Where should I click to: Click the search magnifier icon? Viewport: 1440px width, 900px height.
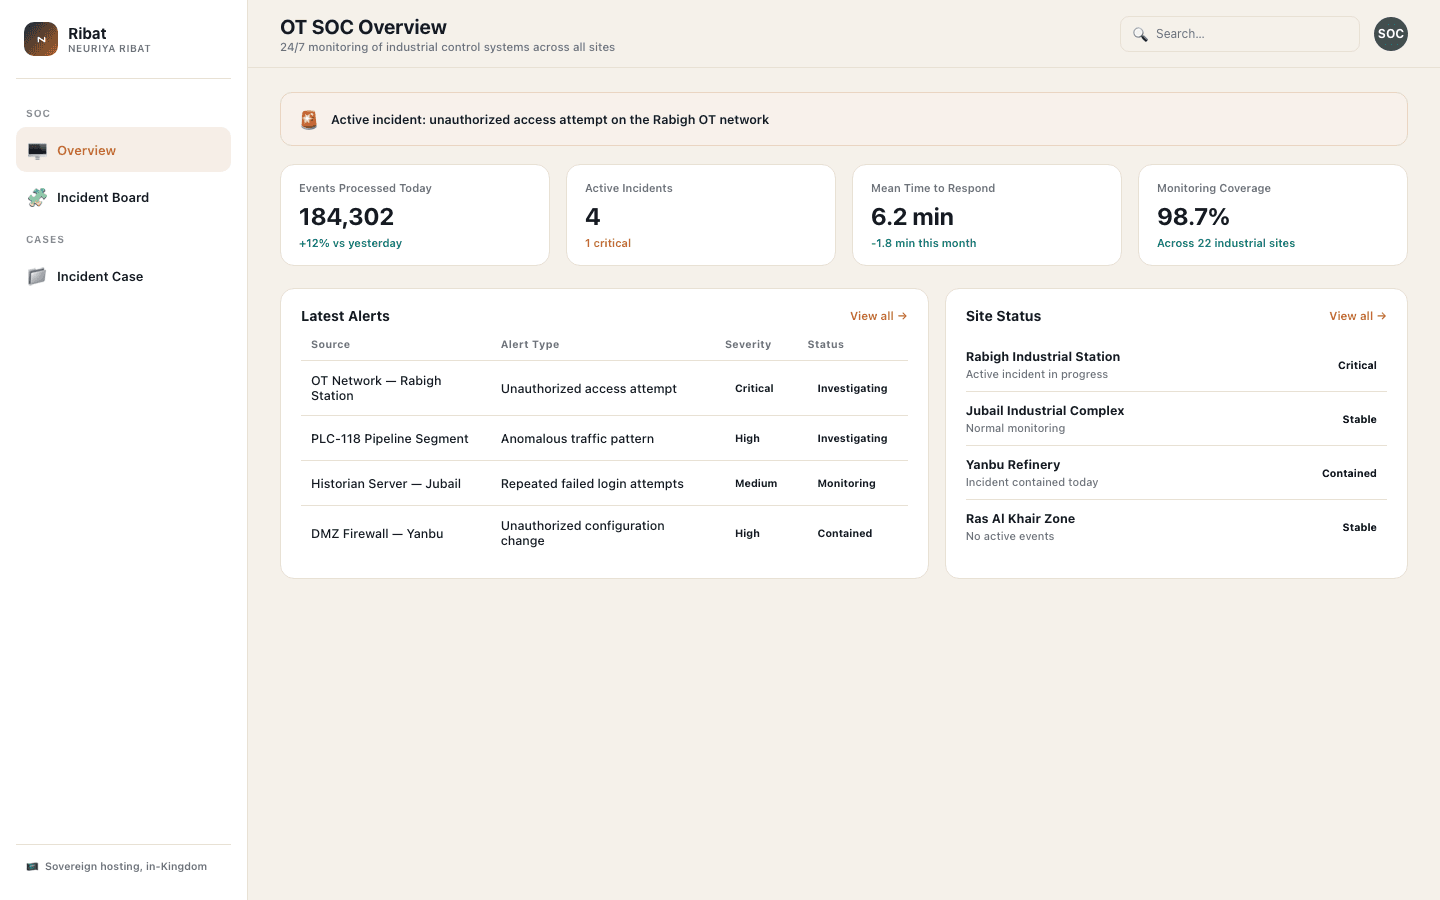[x=1140, y=34]
